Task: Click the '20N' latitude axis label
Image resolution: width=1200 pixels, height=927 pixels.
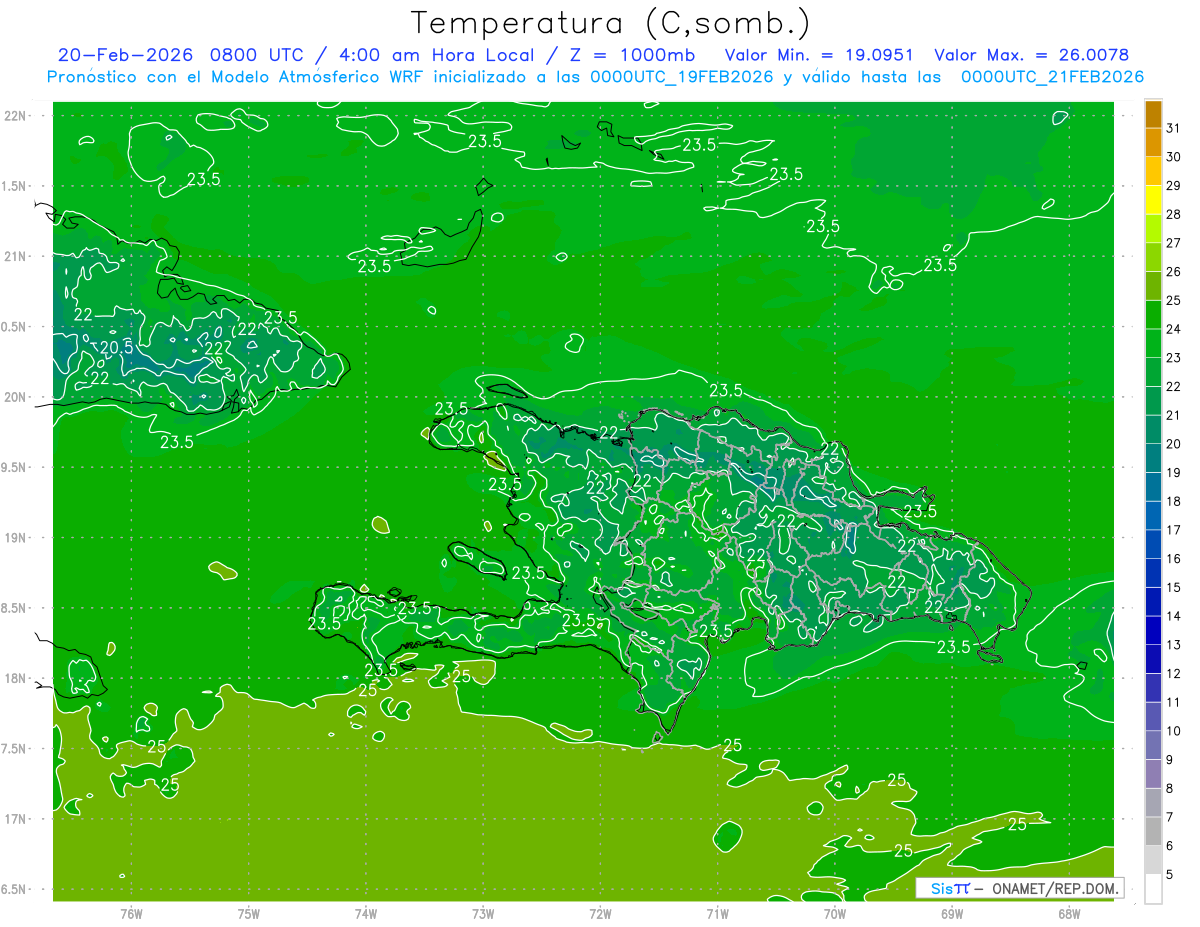Action: (16, 397)
